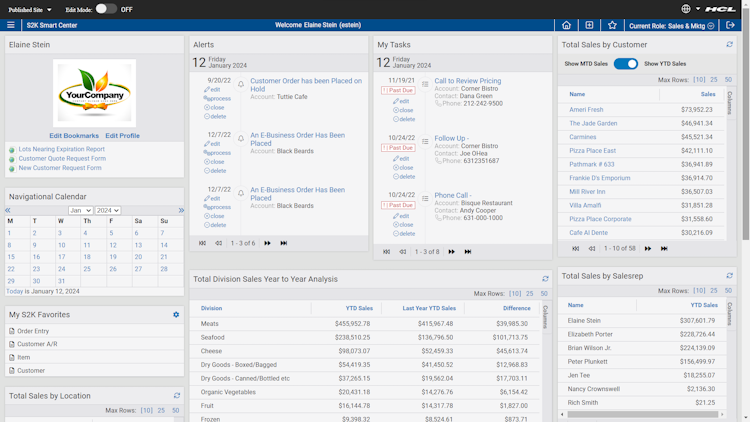Click the Edit Profile link
Image resolution: width=750 pixels, height=422 pixels.
pyautogui.click(x=122, y=136)
